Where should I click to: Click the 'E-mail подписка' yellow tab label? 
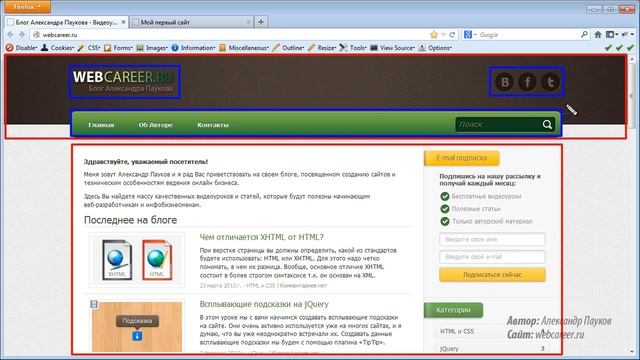pyautogui.click(x=462, y=158)
